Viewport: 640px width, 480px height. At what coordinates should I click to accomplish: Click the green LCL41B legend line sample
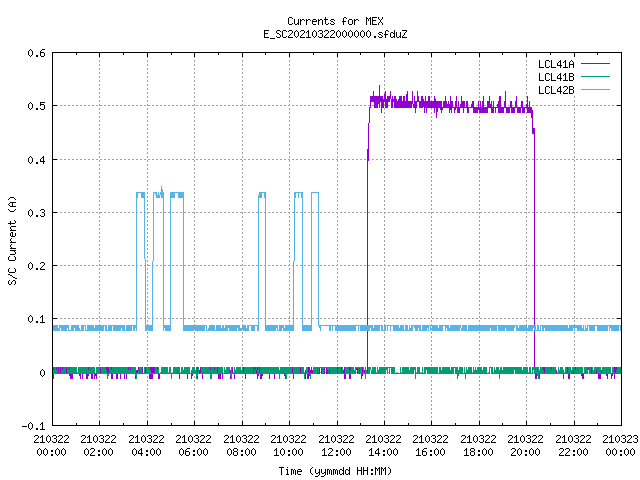595,77
